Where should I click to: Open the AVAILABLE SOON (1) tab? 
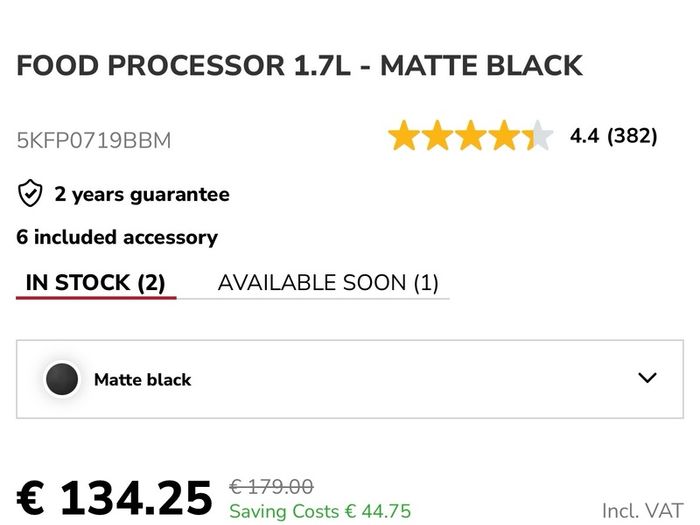click(x=328, y=283)
